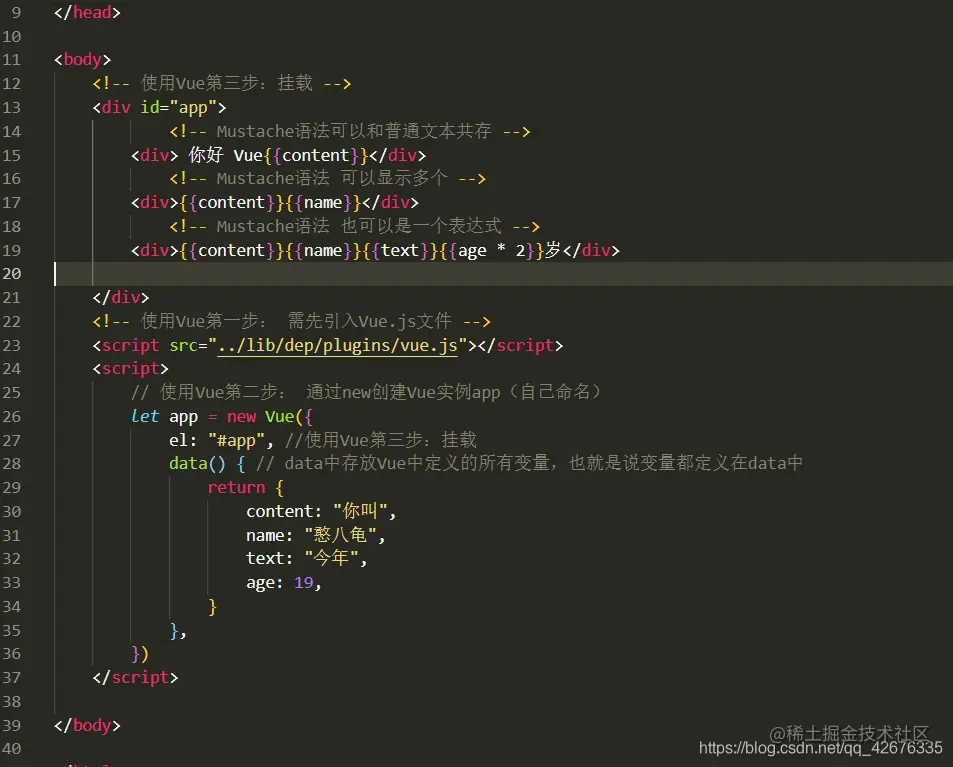Click the opening body tag
The width and height of the screenshot is (953, 767).
click(x=83, y=60)
